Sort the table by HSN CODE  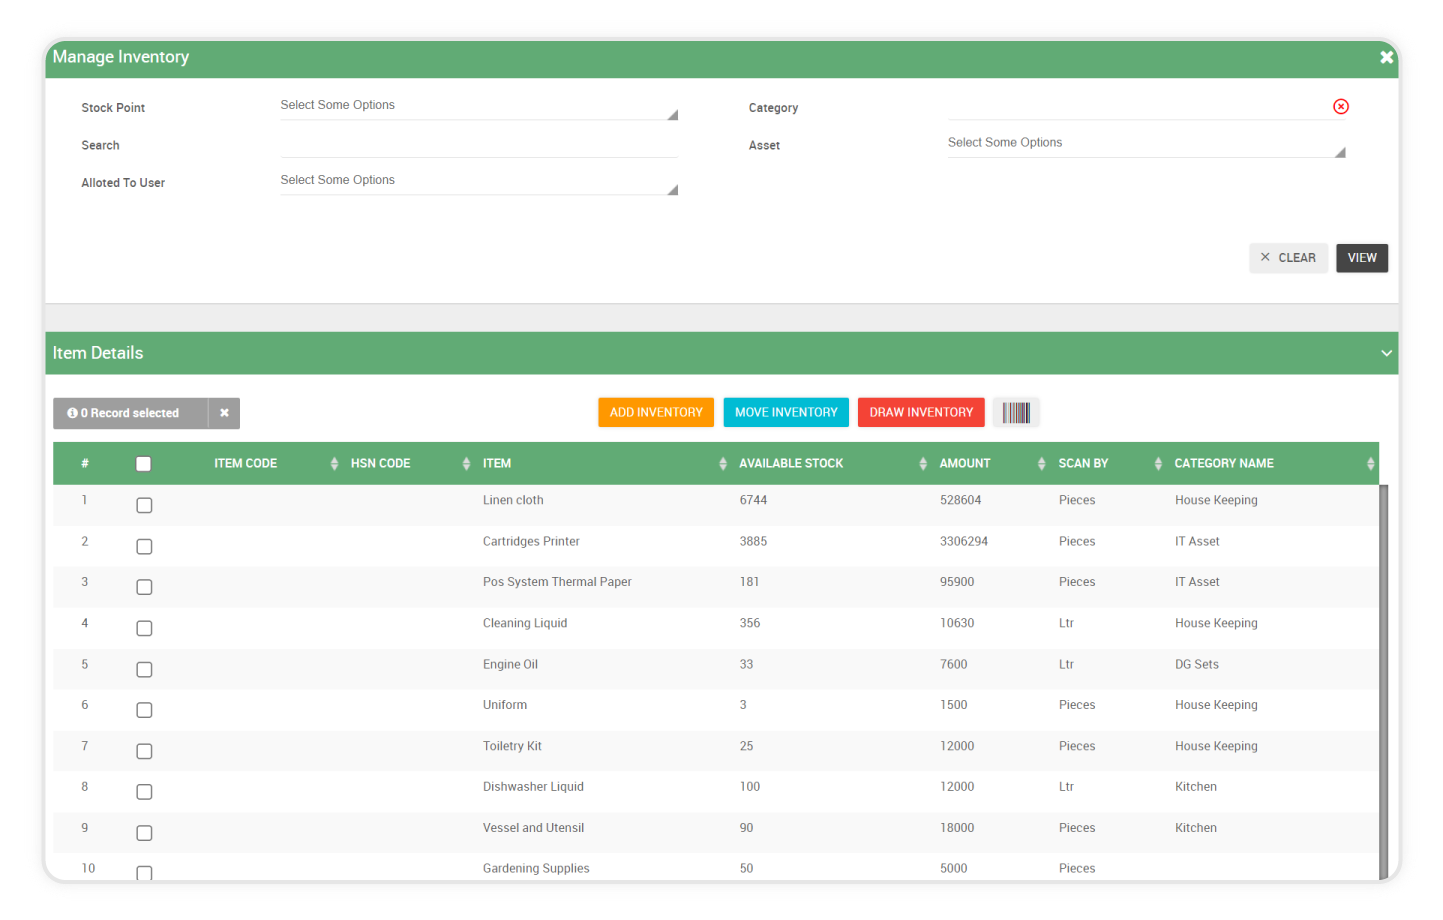tap(465, 463)
